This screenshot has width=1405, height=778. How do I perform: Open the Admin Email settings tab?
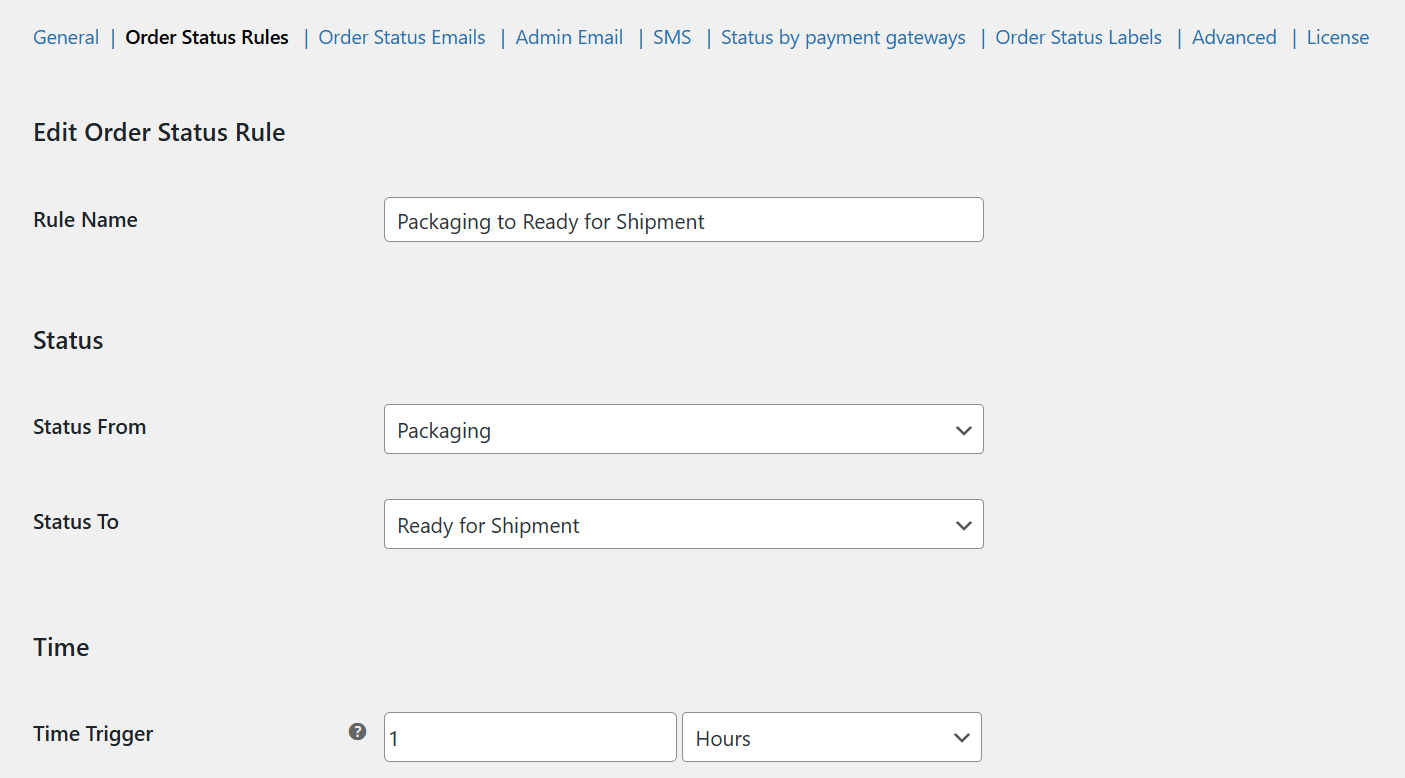pos(569,37)
